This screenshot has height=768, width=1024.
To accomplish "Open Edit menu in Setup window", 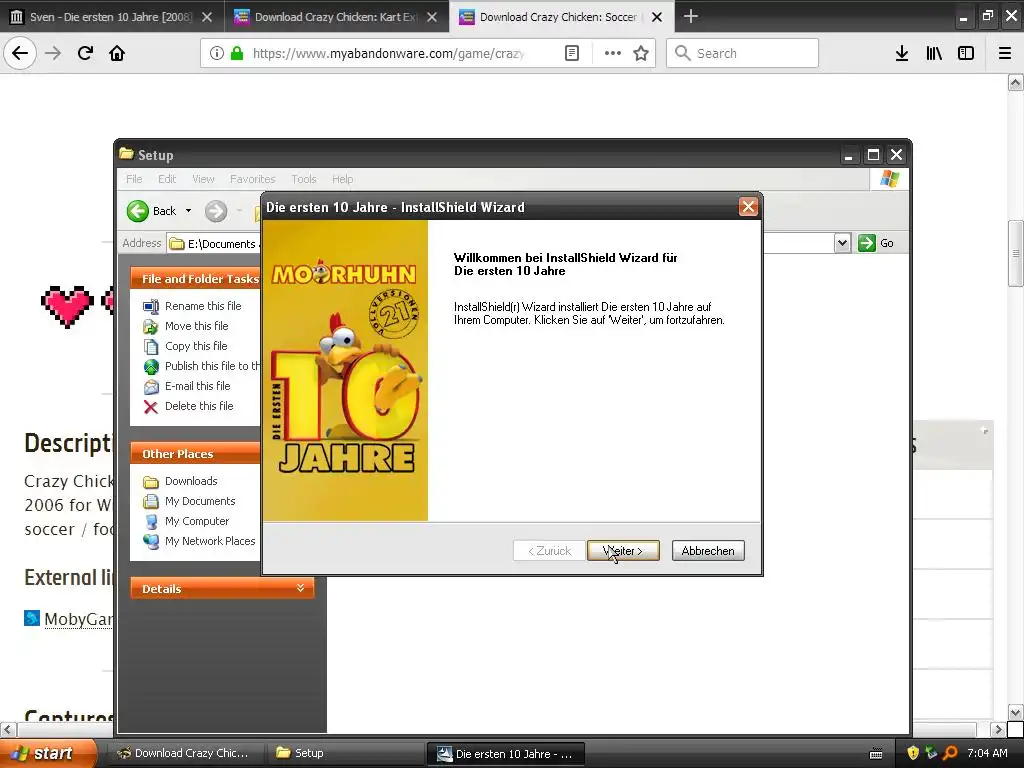I will pos(167,179).
